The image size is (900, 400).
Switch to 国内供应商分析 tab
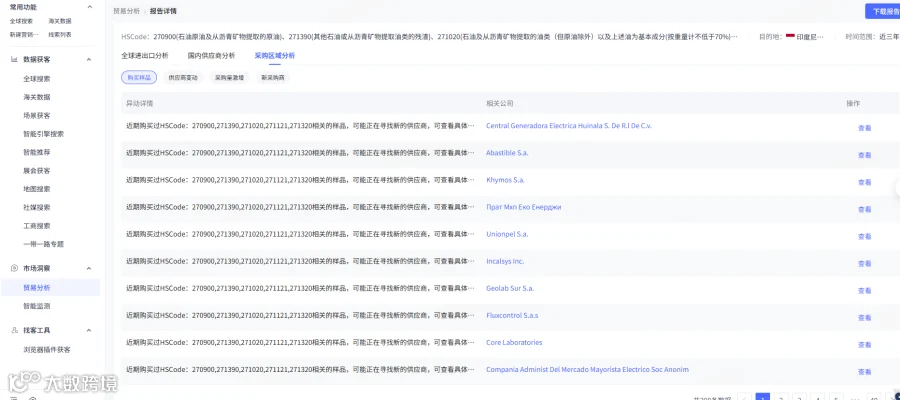click(211, 56)
